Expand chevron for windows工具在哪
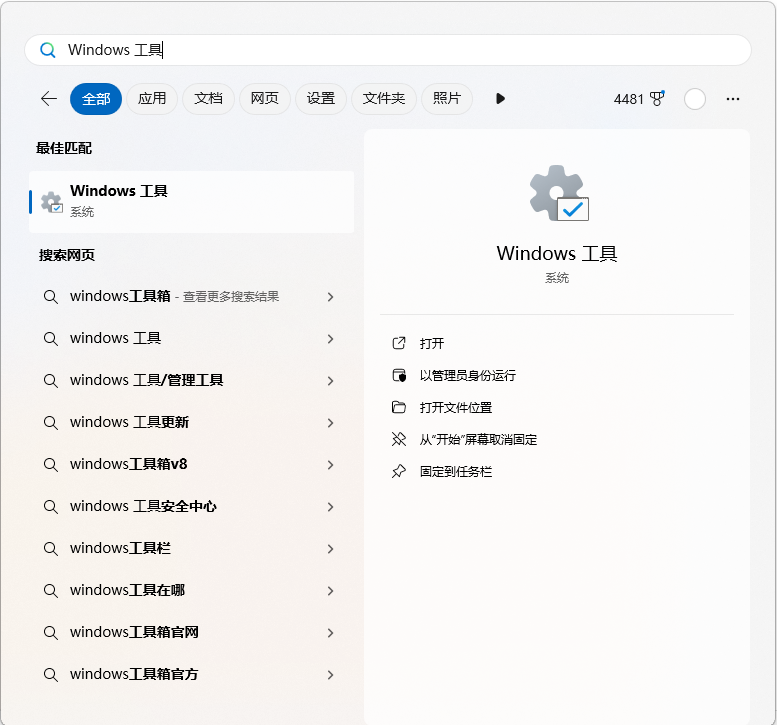The width and height of the screenshot is (777, 725). [x=331, y=591]
